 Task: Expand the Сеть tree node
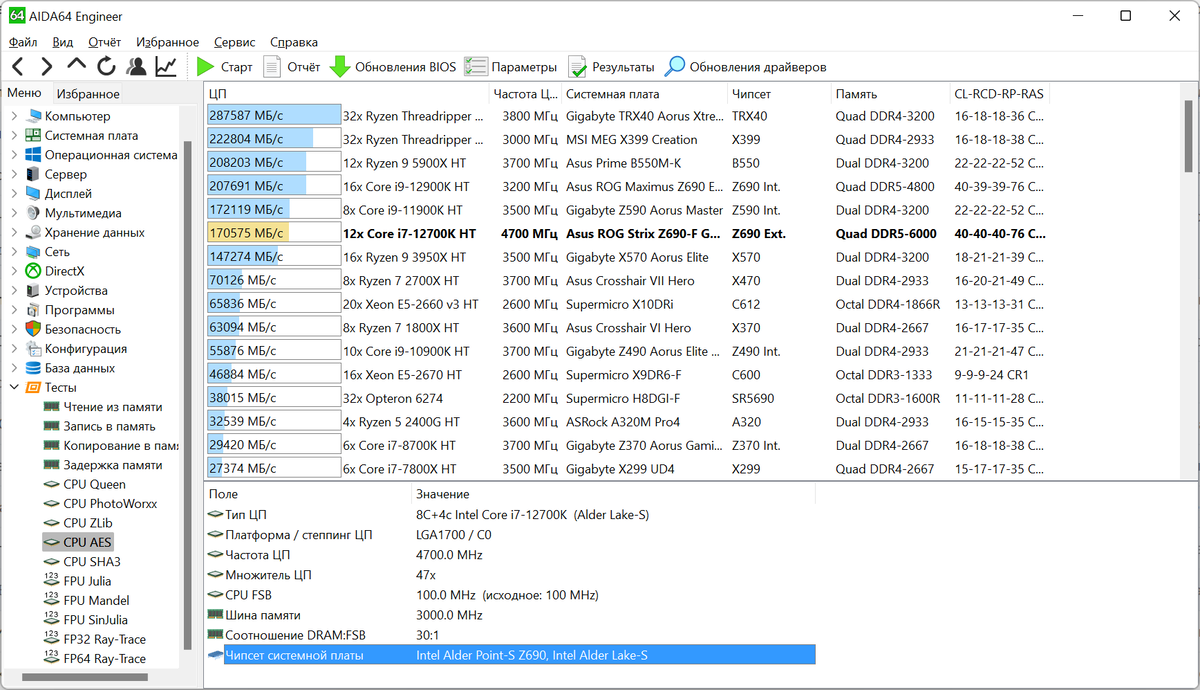(x=14, y=252)
